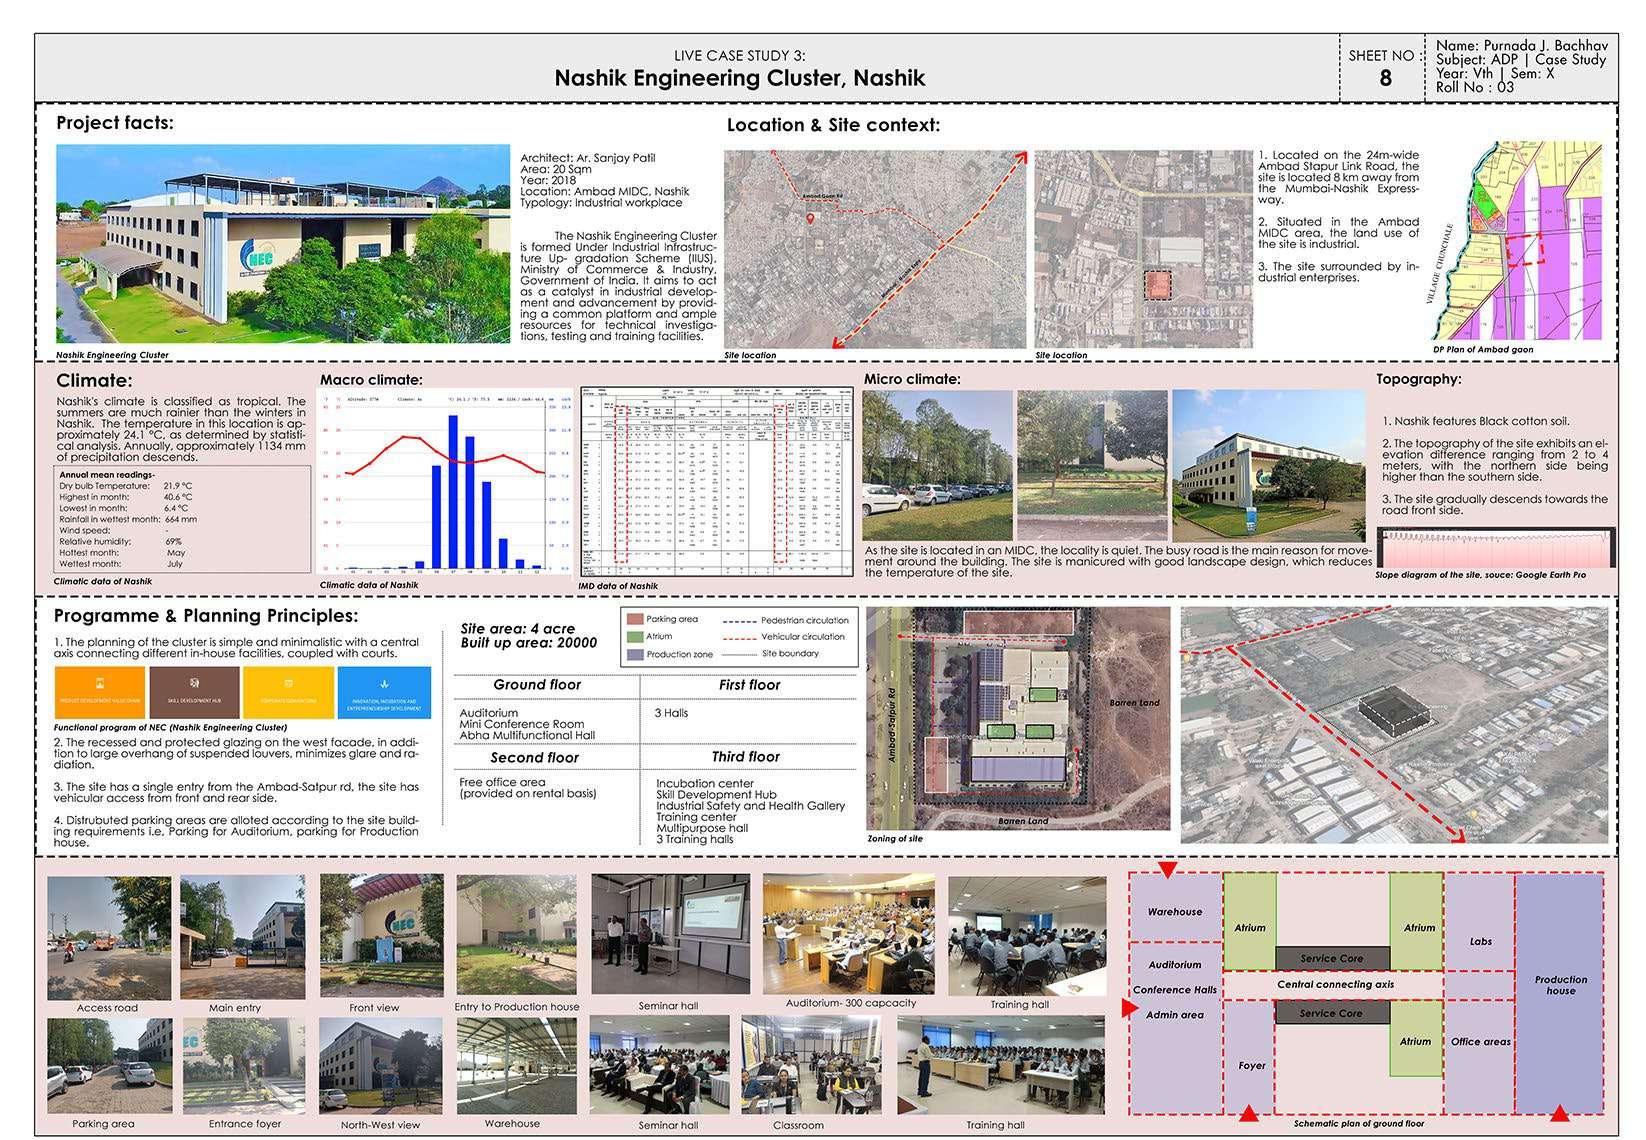Click the Ambad-Satpur Rd label on zoning plan

[x=893, y=724]
